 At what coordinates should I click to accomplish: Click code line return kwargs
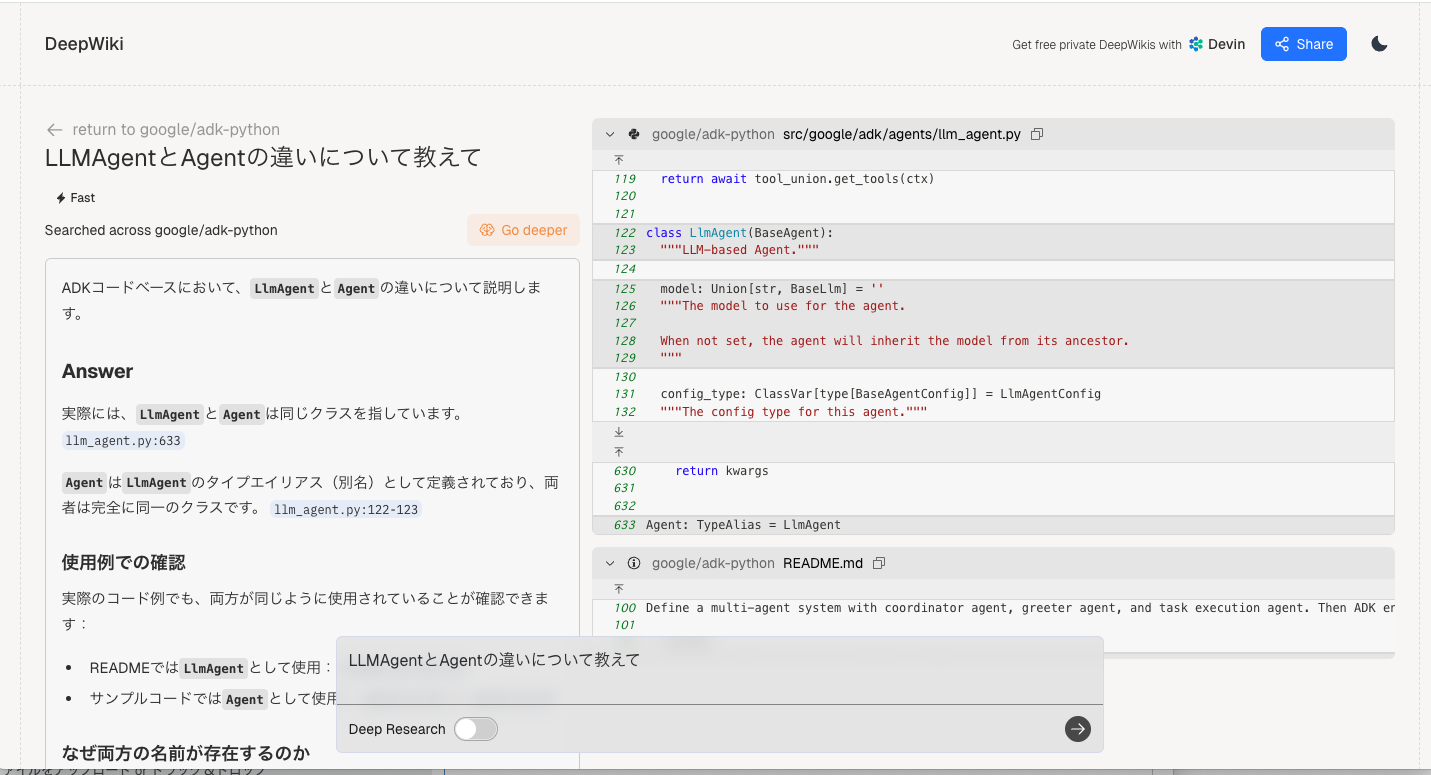722,470
